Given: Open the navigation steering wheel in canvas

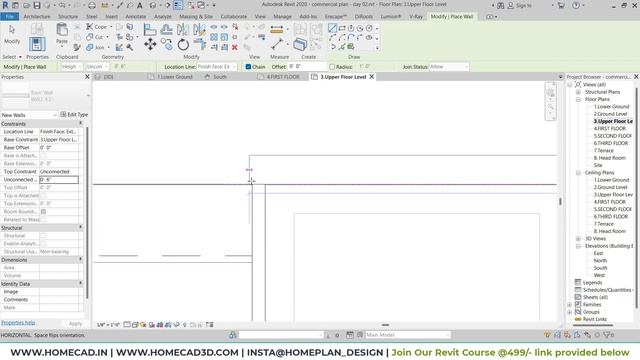Looking at the screenshot, I should coord(550,93).
